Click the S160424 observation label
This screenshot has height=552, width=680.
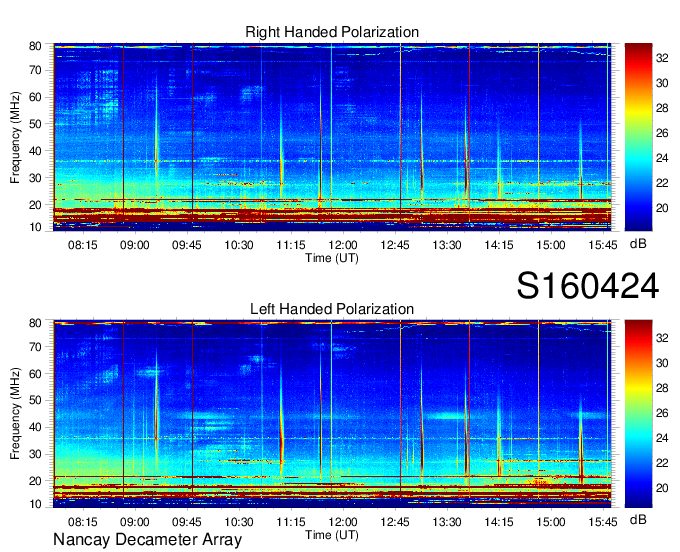pyautogui.click(x=588, y=286)
